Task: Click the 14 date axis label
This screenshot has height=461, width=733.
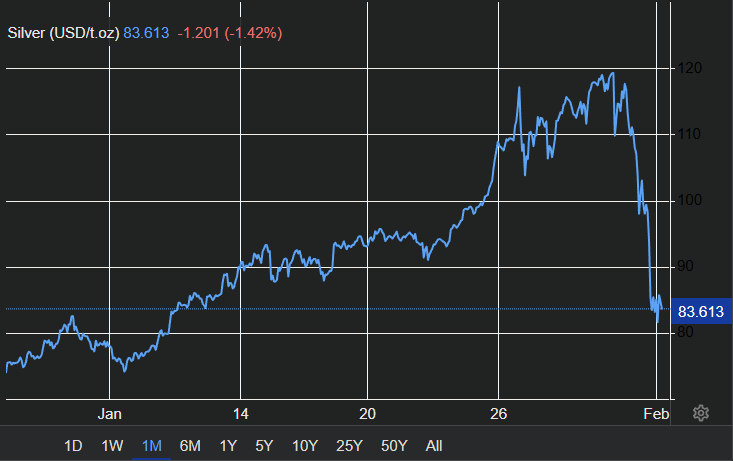Action: tap(241, 414)
